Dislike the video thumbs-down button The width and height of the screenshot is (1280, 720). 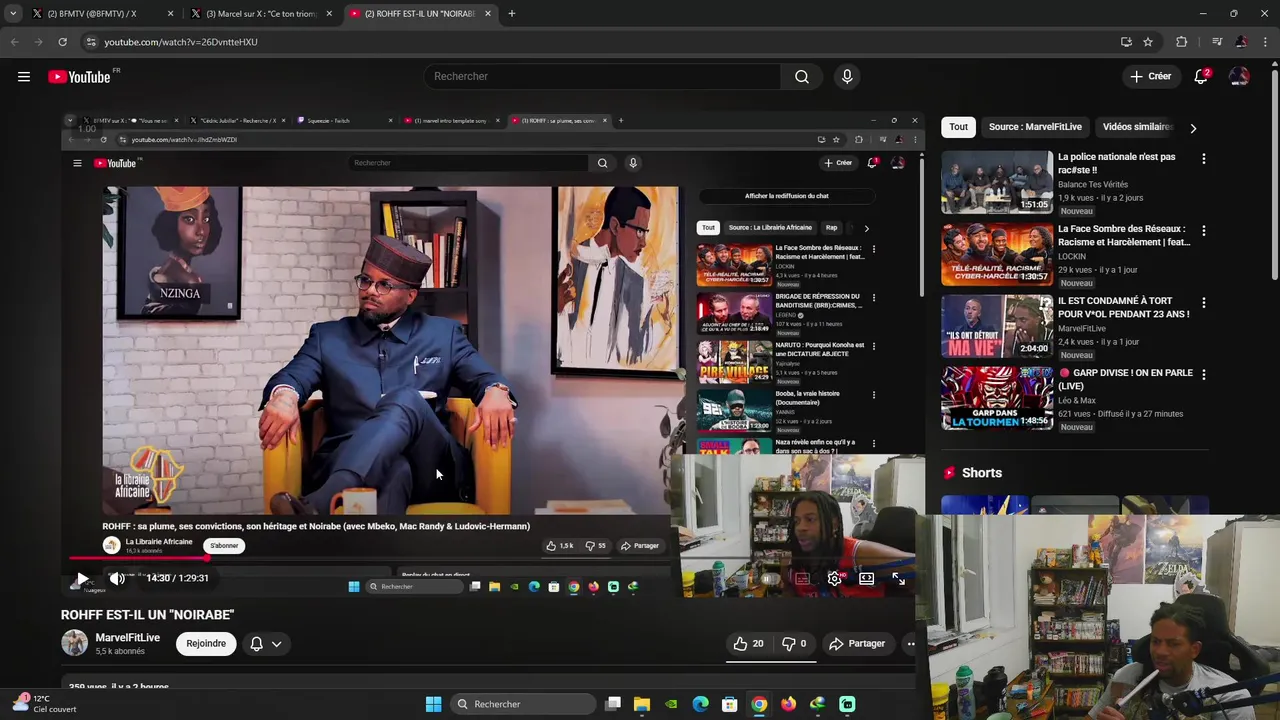[794, 644]
